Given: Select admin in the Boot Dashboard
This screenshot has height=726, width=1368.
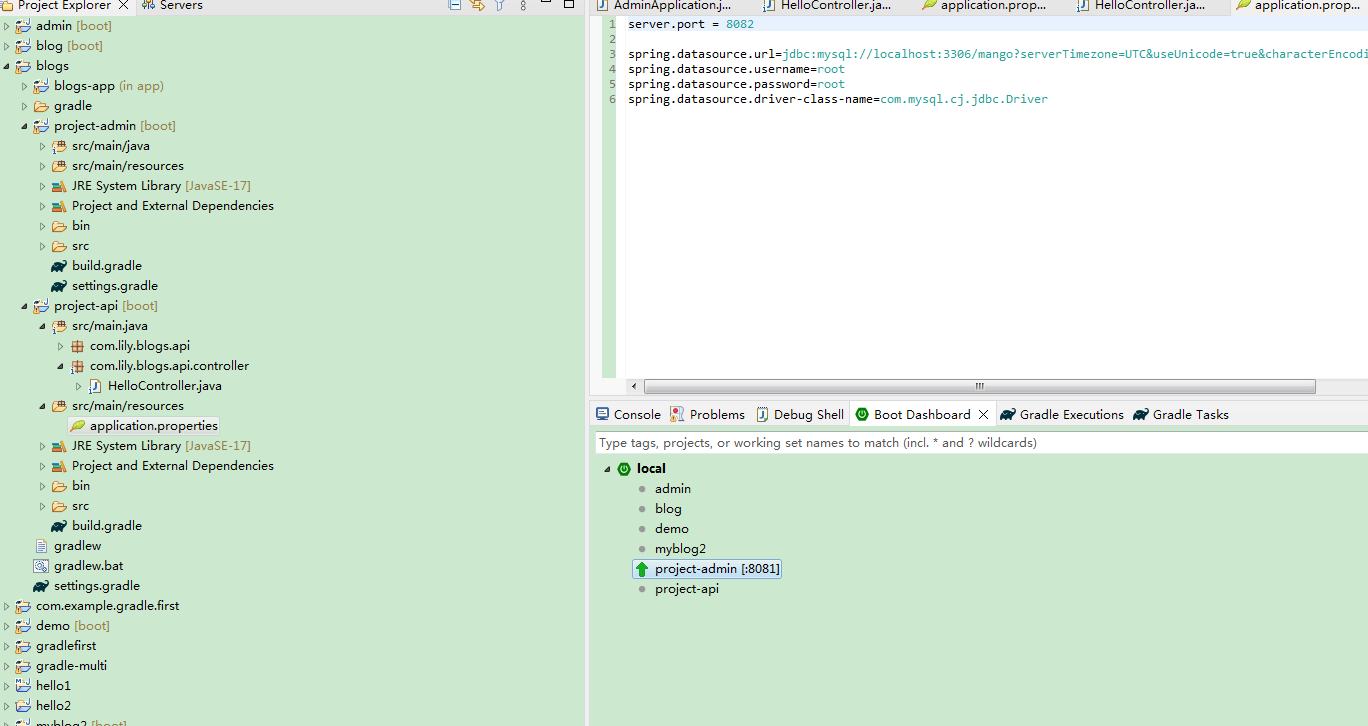Looking at the screenshot, I should coord(673,489).
